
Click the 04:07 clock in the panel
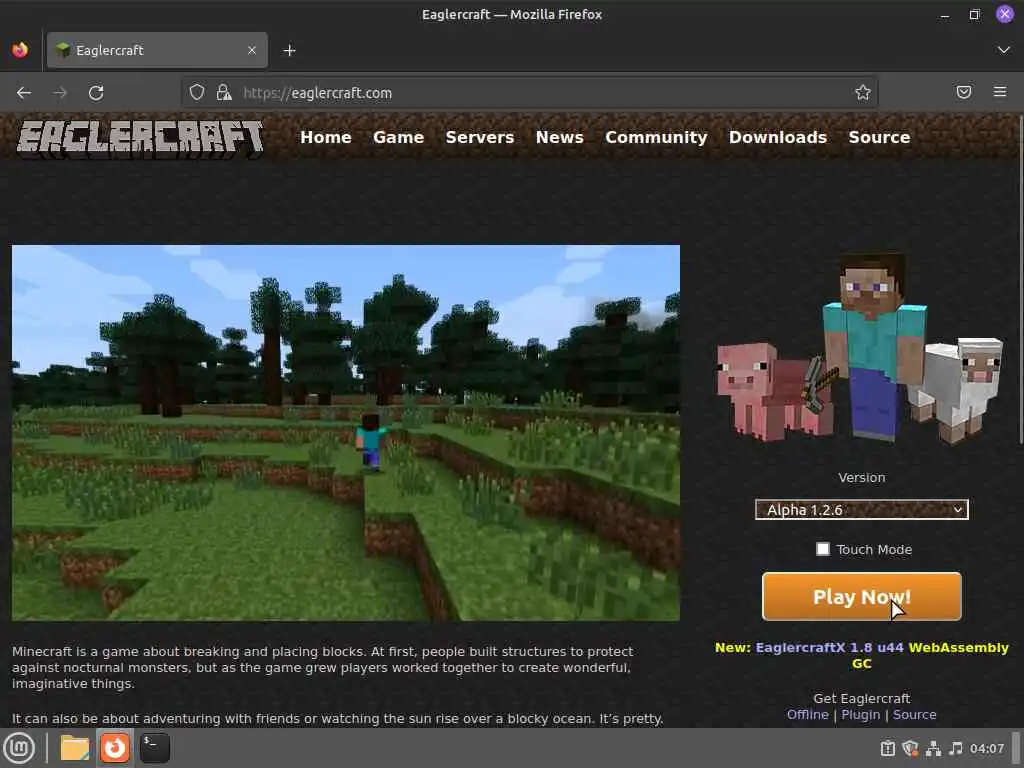click(x=986, y=748)
